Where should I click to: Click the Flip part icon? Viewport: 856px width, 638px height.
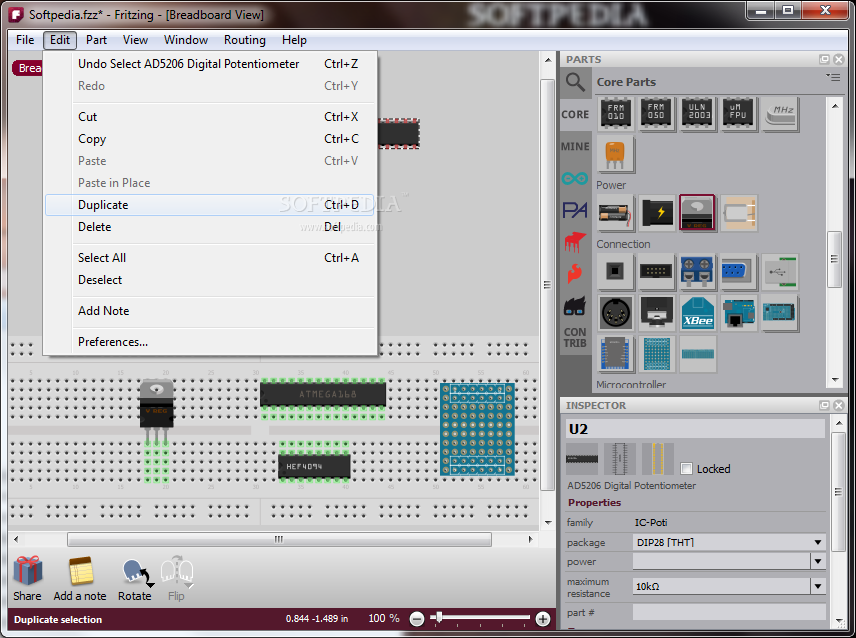pos(177,572)
